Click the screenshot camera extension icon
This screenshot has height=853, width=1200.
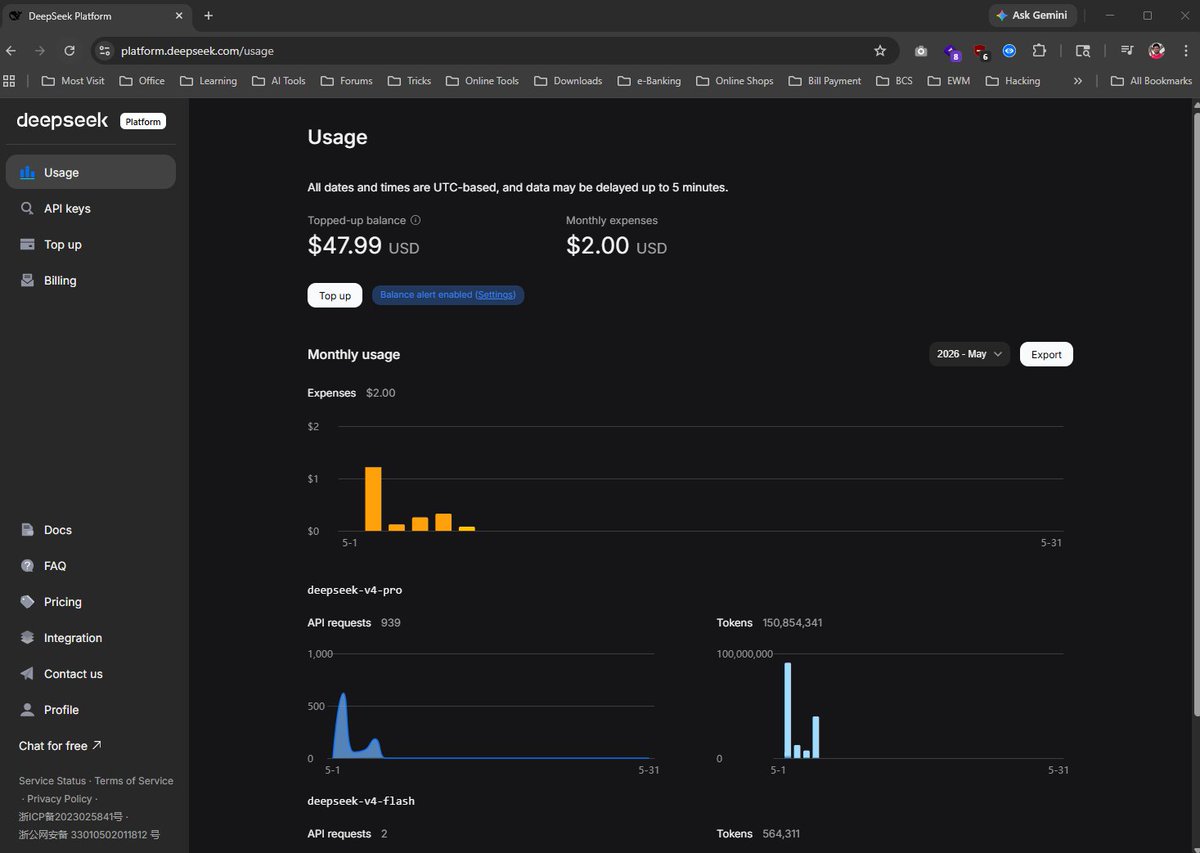click(x=921, y=51)
